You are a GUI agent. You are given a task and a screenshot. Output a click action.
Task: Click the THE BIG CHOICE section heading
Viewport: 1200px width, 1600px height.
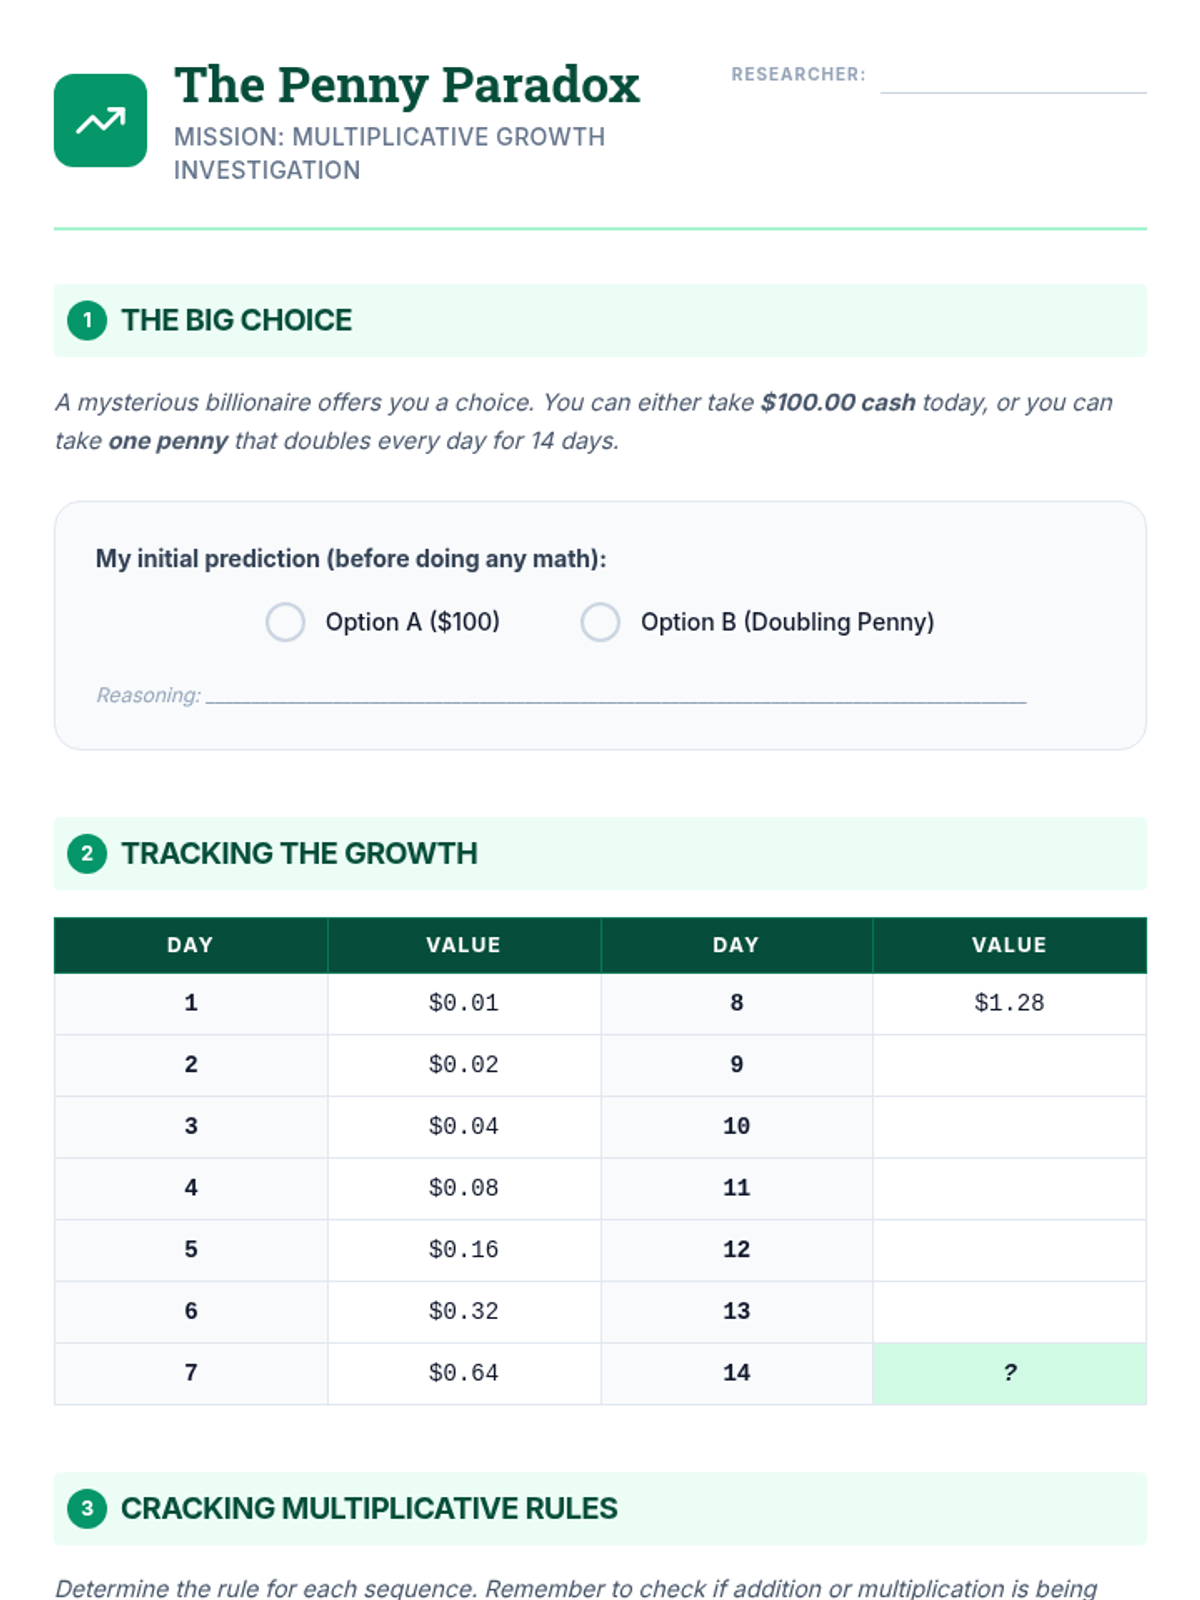[x=236, y=320]
